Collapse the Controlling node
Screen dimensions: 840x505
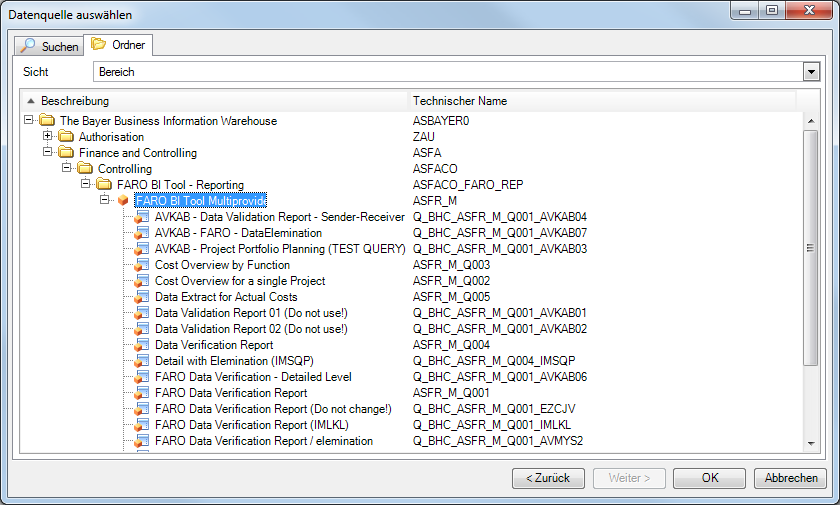pyautogui.click(x=66, y=168)
